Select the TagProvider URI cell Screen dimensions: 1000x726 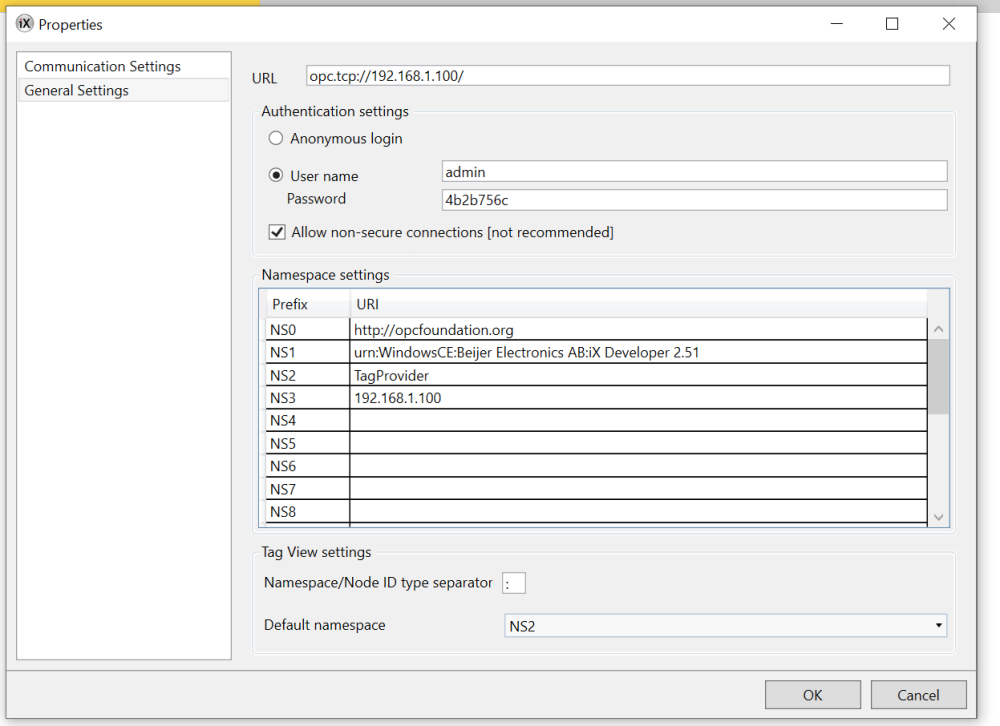point(638,375)
